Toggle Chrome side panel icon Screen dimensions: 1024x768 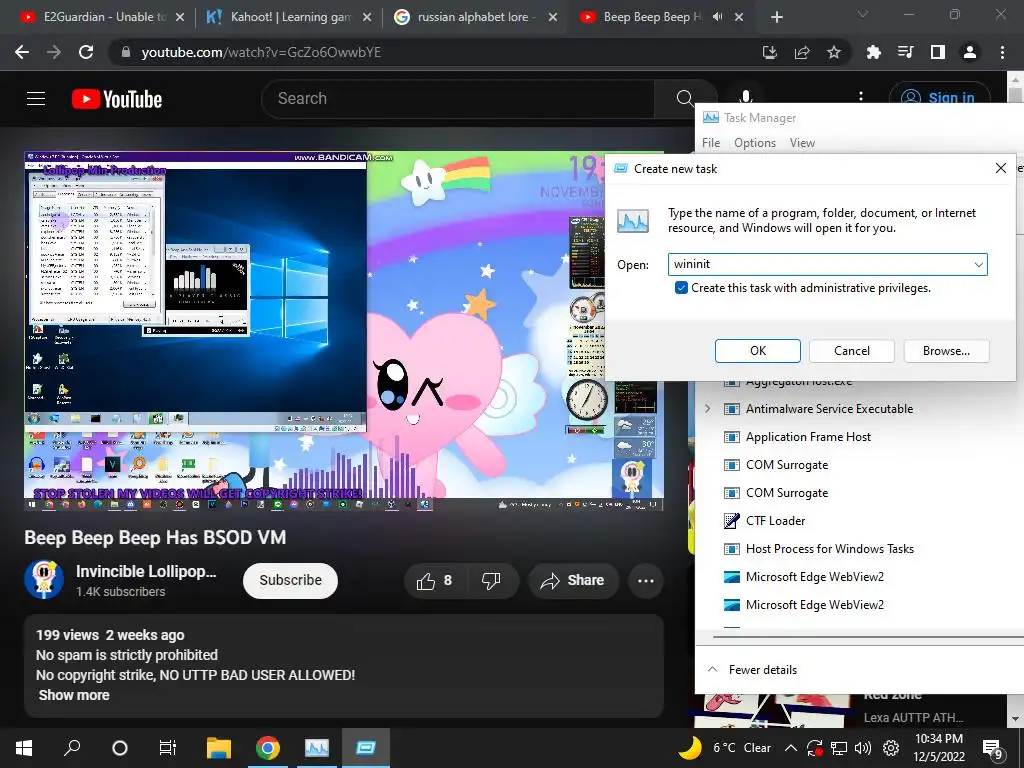click(x=938, y=52)
